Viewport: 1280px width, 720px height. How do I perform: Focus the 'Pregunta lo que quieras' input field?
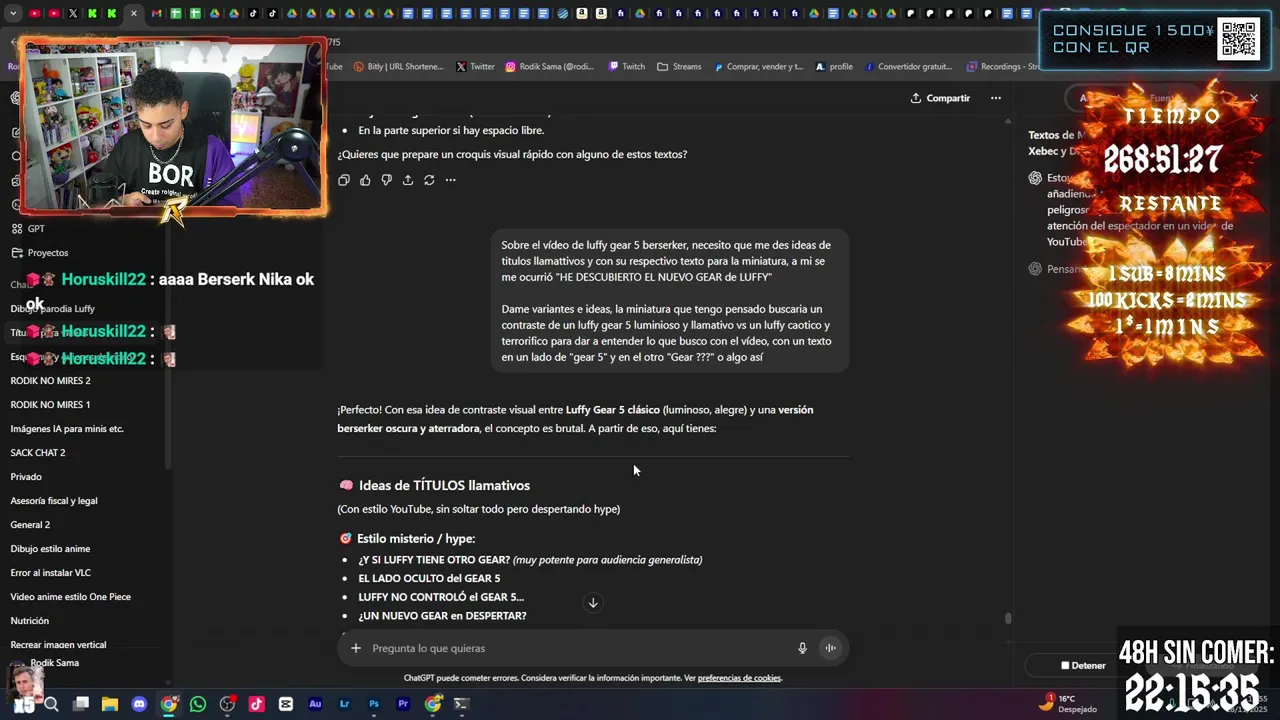tap(580, 648)
